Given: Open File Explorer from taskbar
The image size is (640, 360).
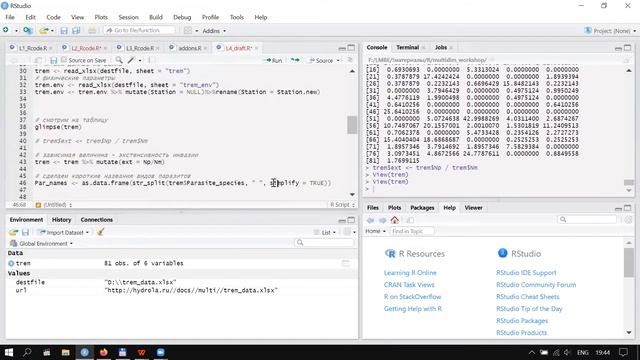Looking at the screenshot, I should pos(65,352).
